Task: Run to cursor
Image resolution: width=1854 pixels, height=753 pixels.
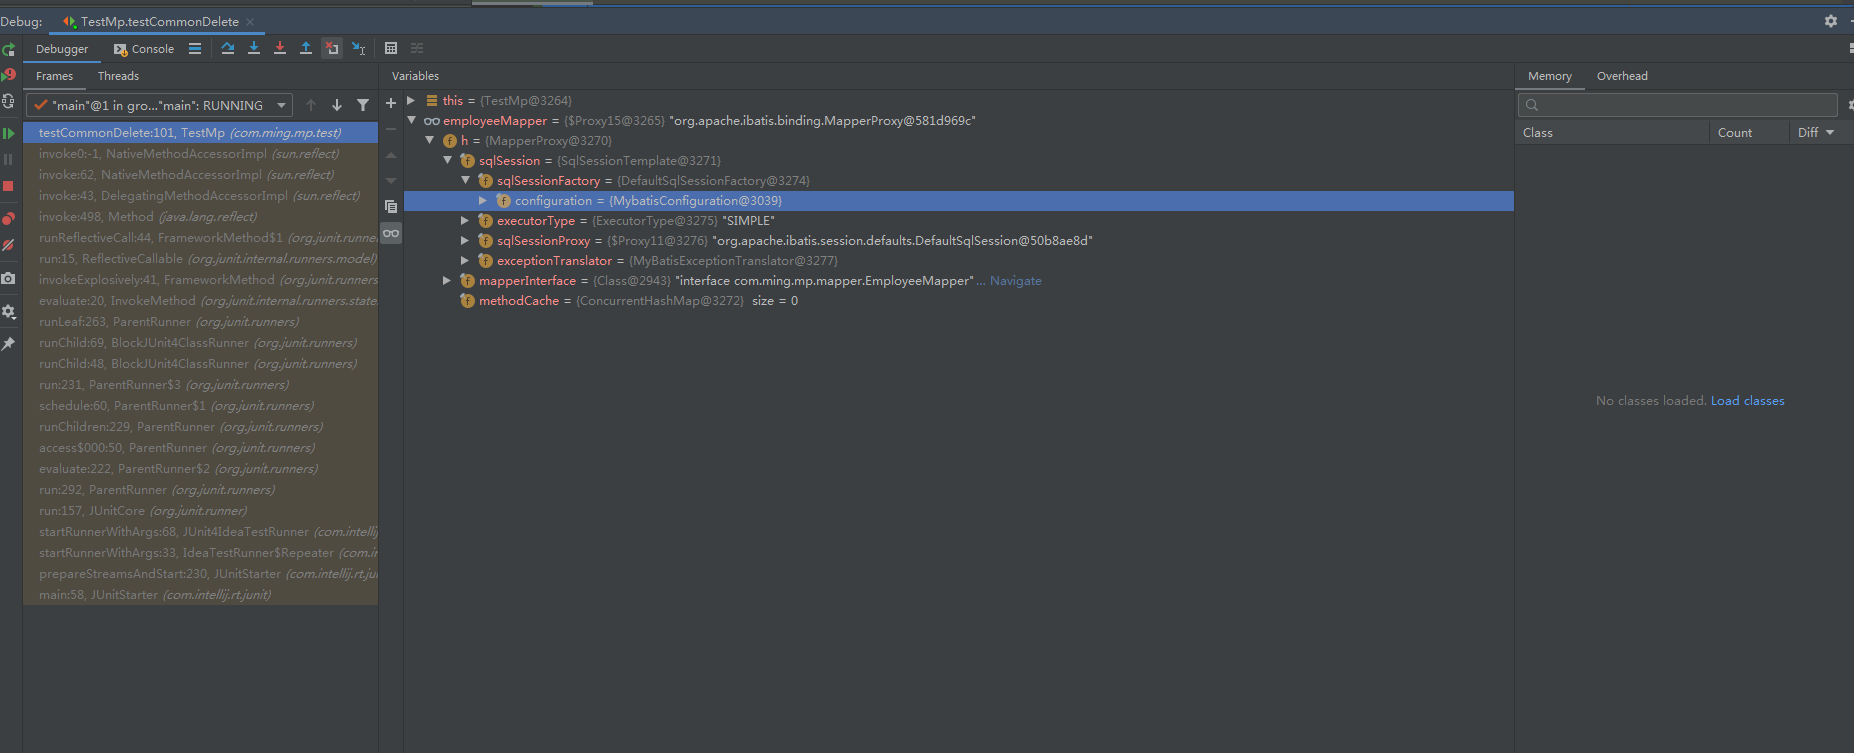Action: tap(359, 48)
